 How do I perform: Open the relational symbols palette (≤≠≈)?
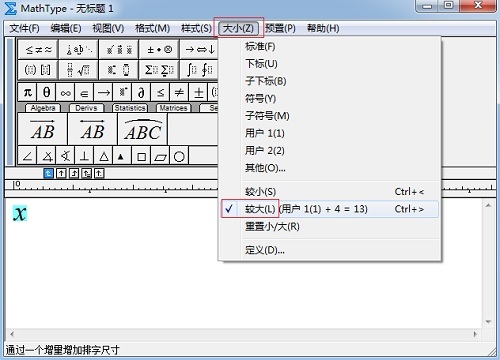38,50
